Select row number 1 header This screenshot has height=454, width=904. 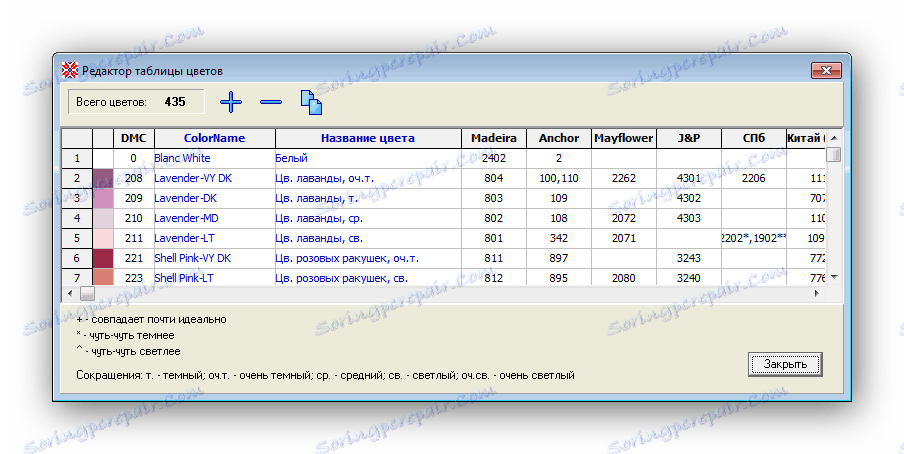pos(77,158)
